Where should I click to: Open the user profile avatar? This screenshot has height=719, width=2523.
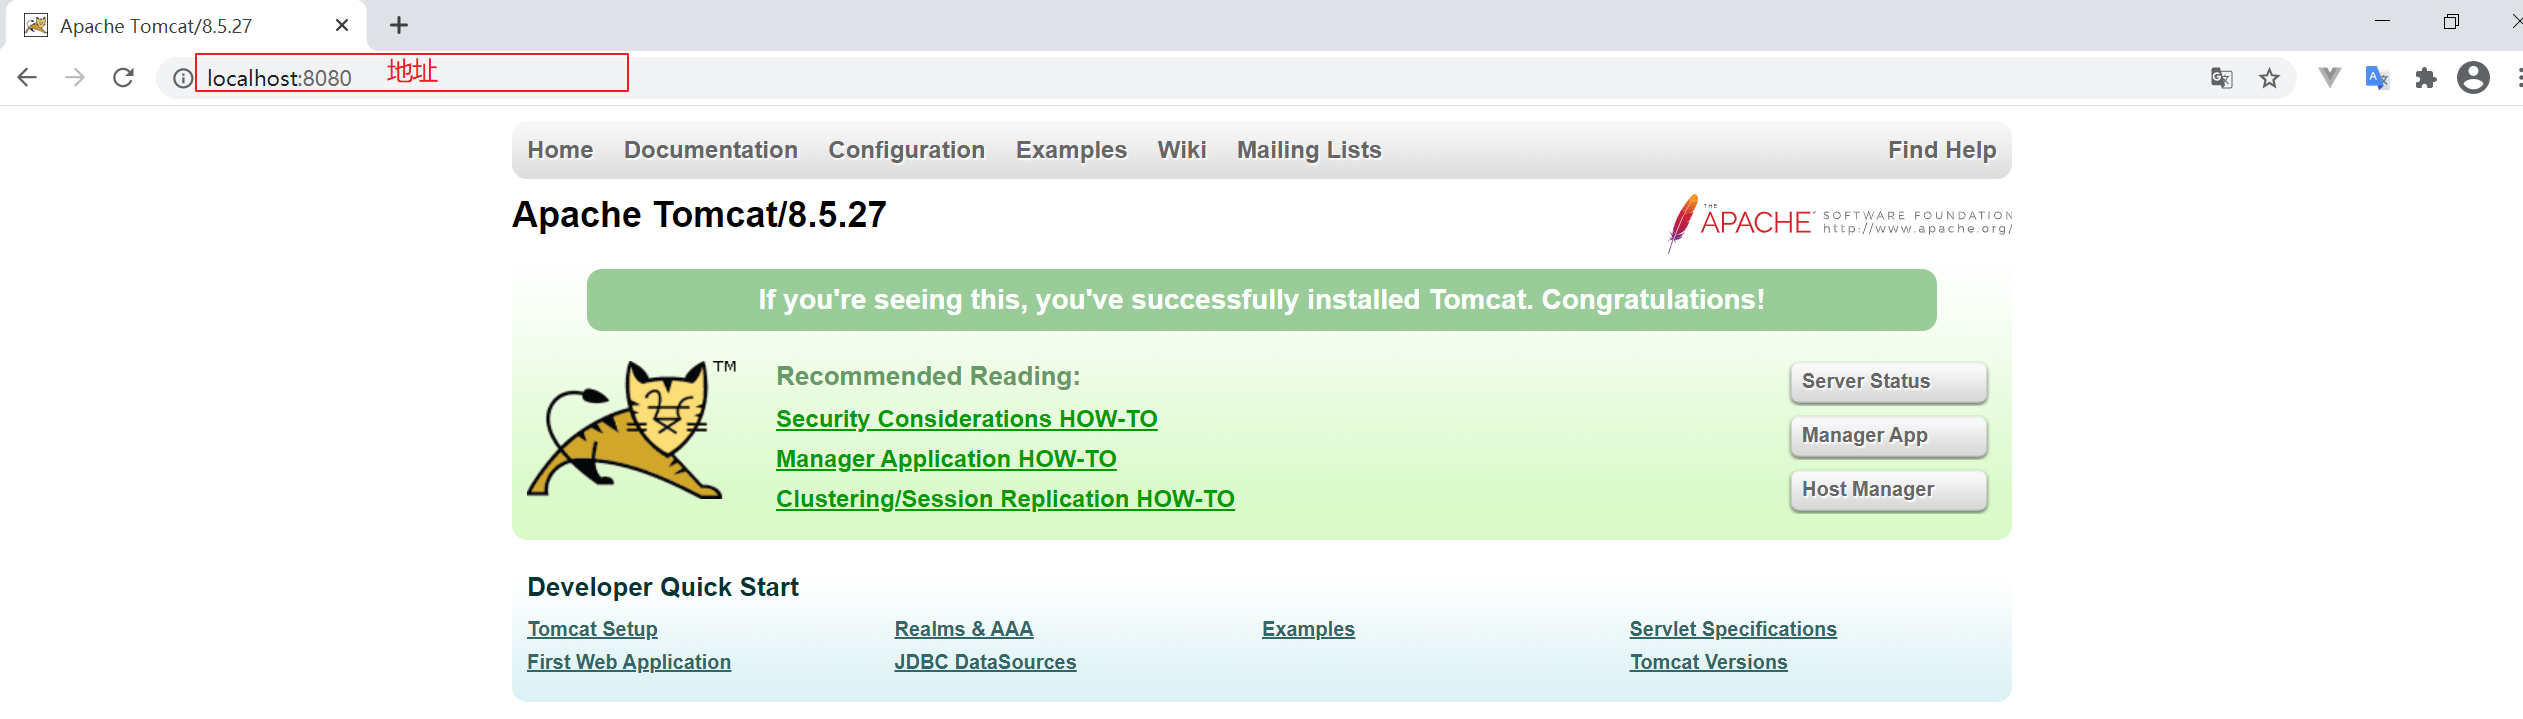[2473, 77]
